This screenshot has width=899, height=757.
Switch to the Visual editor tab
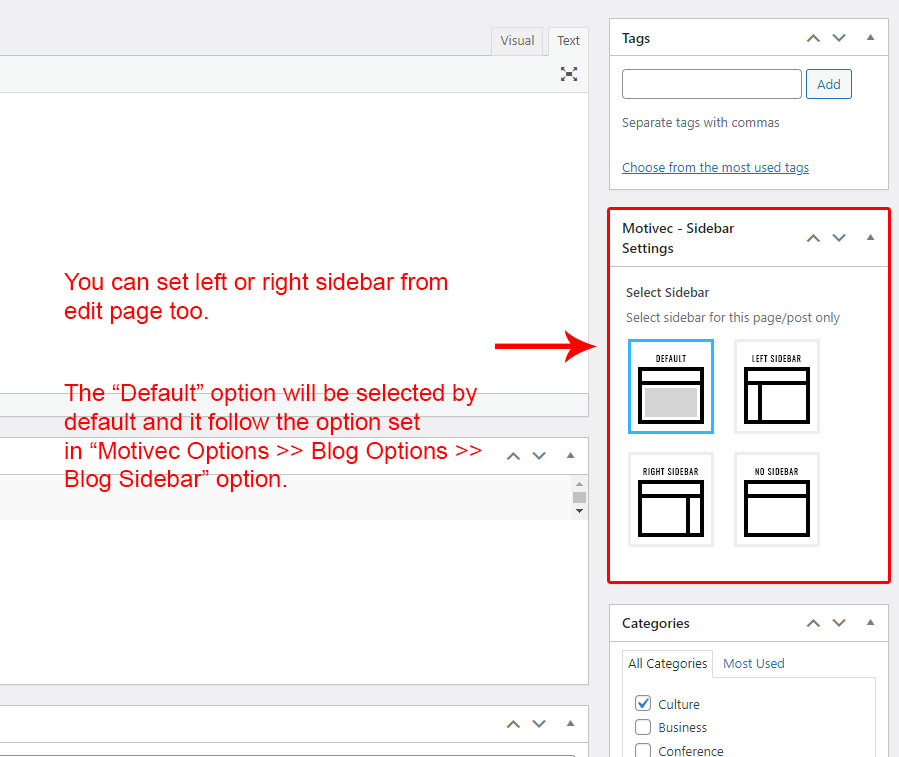[x=517, y=41]
